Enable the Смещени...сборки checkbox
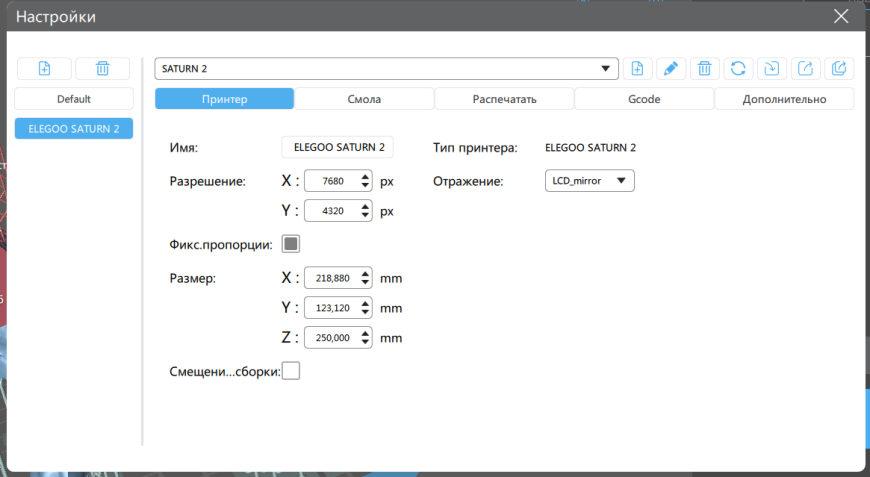Screen dimensions: 870x477 (x=291, y=371)
